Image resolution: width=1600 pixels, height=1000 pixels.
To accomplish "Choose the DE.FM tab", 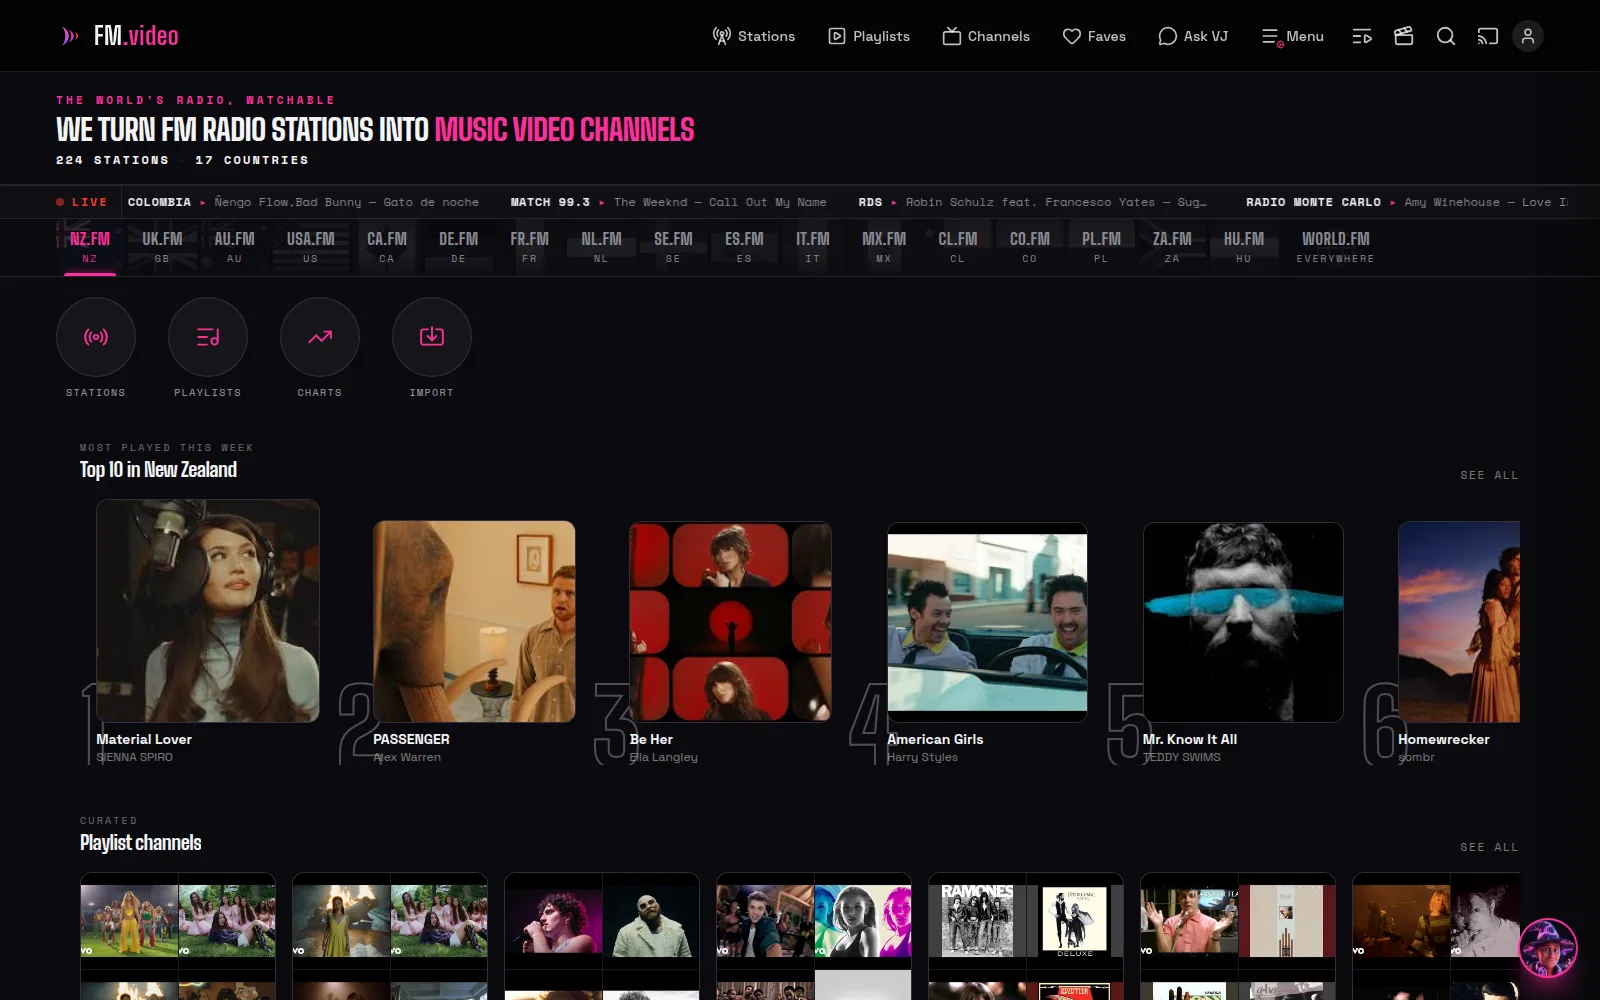I will coord(458,247).
